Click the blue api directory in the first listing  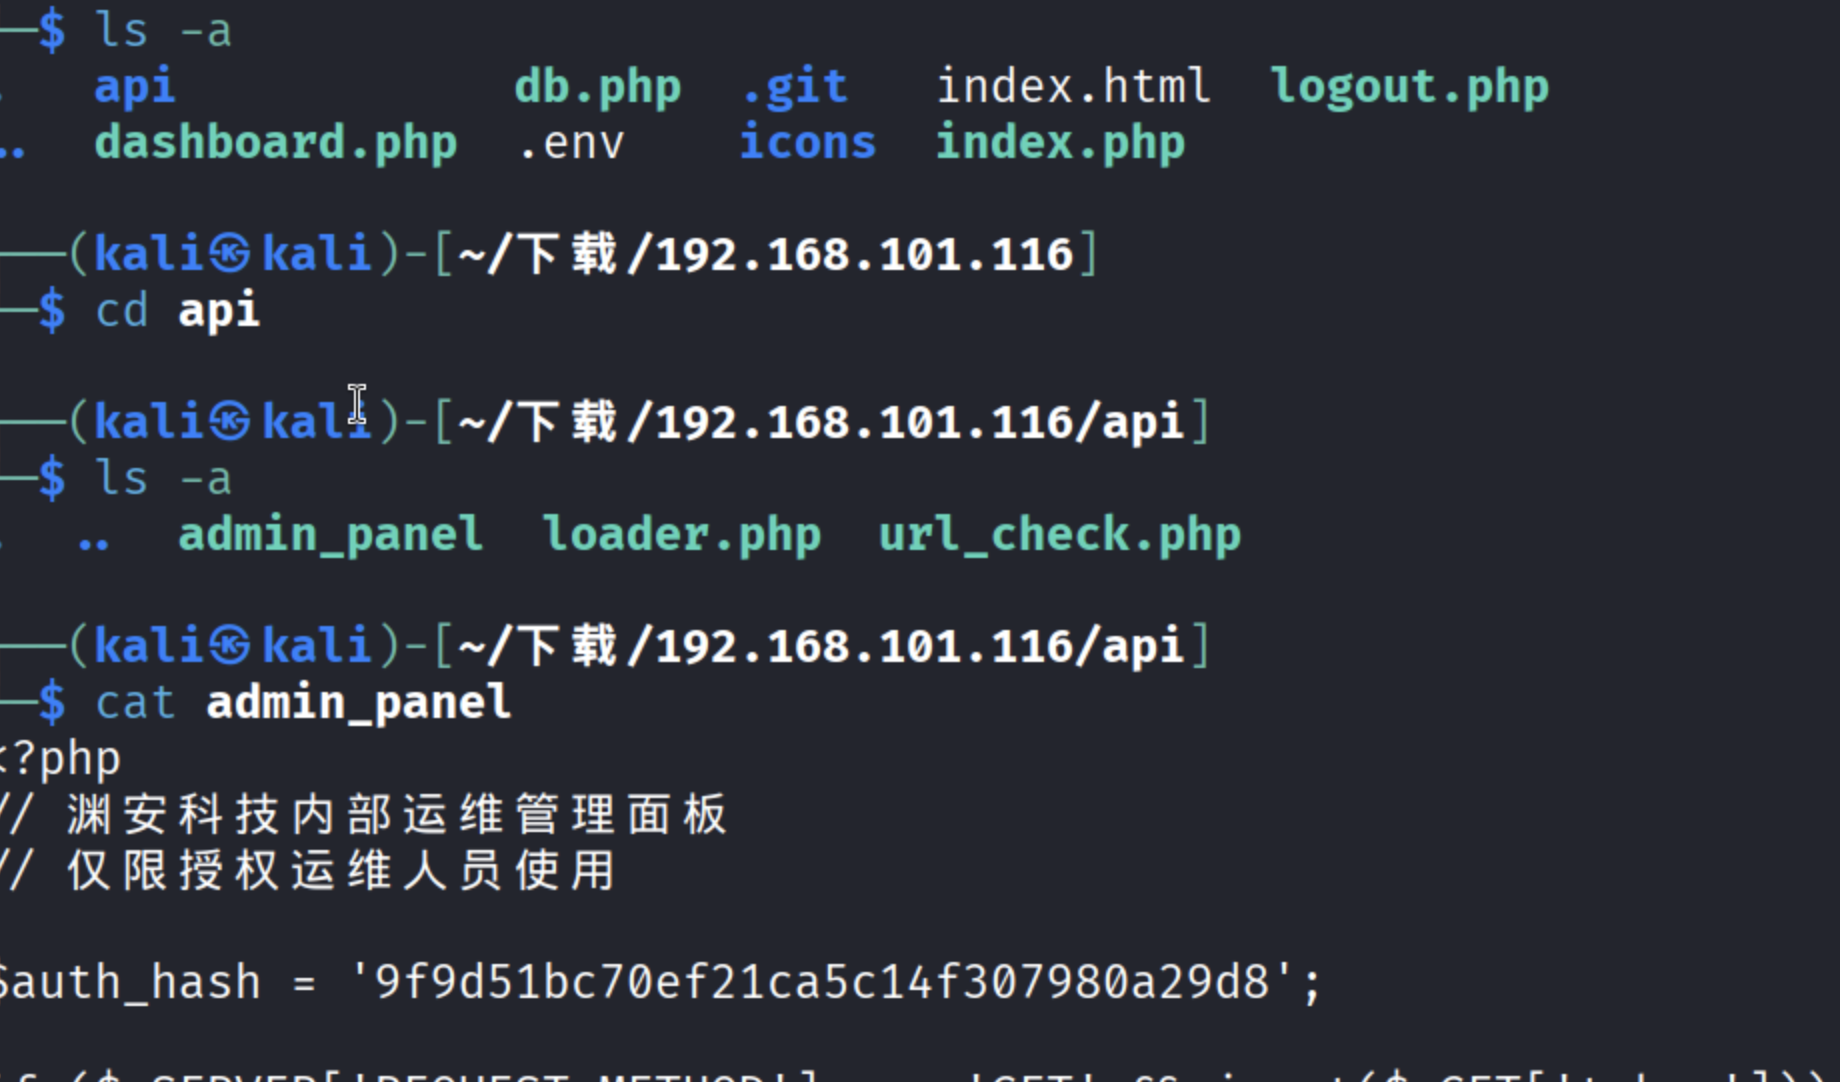[x=135, y=88]
